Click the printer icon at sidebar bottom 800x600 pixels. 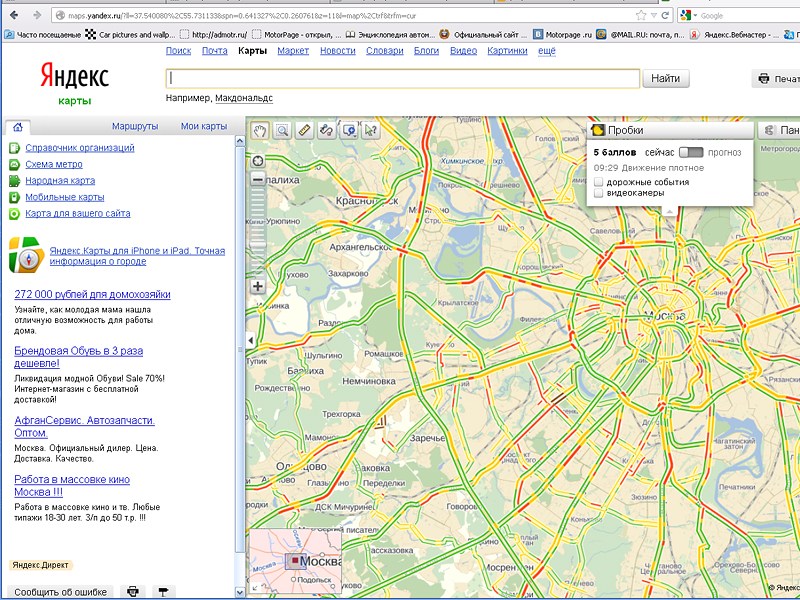coord(133,591)
